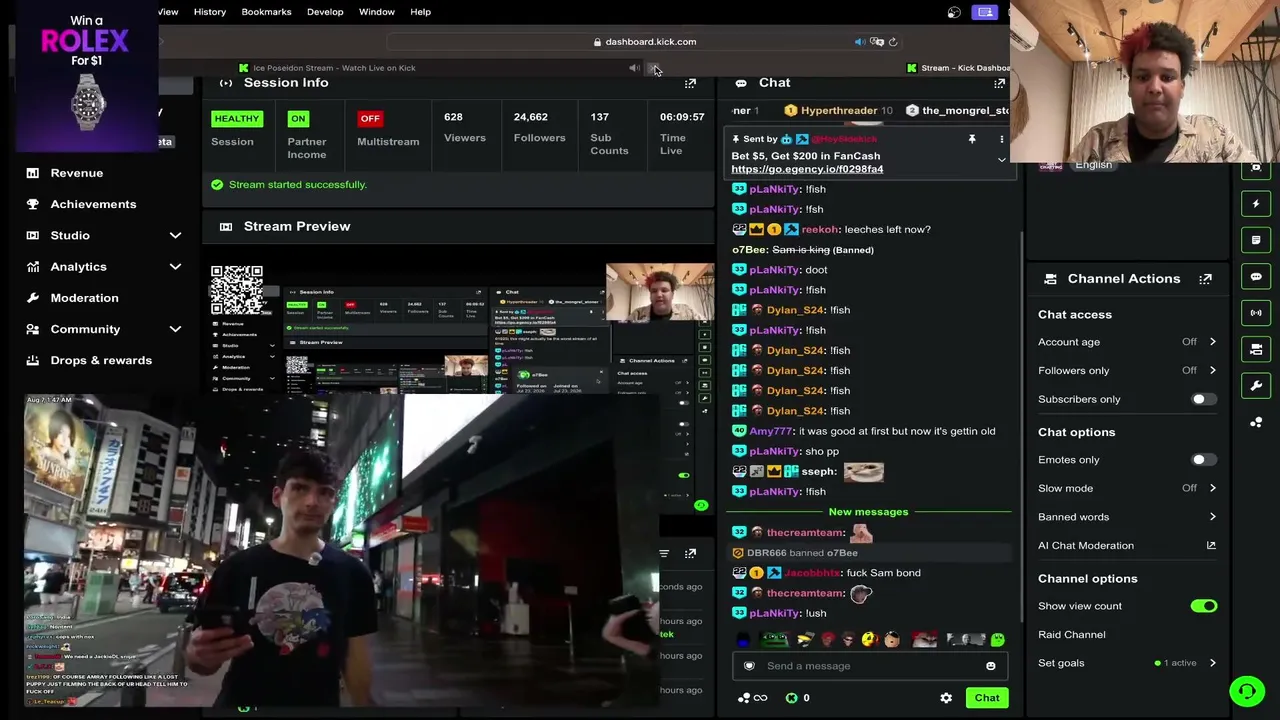Open Account age settings
The image size is (1280, 720).
pos(1127,342)
